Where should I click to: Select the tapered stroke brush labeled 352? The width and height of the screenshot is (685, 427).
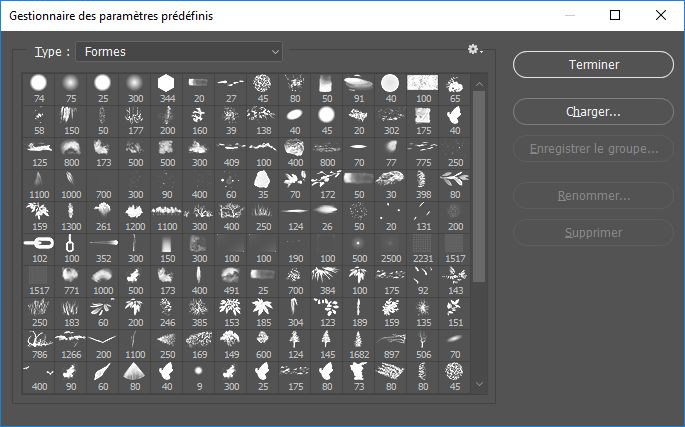point(102,244)
